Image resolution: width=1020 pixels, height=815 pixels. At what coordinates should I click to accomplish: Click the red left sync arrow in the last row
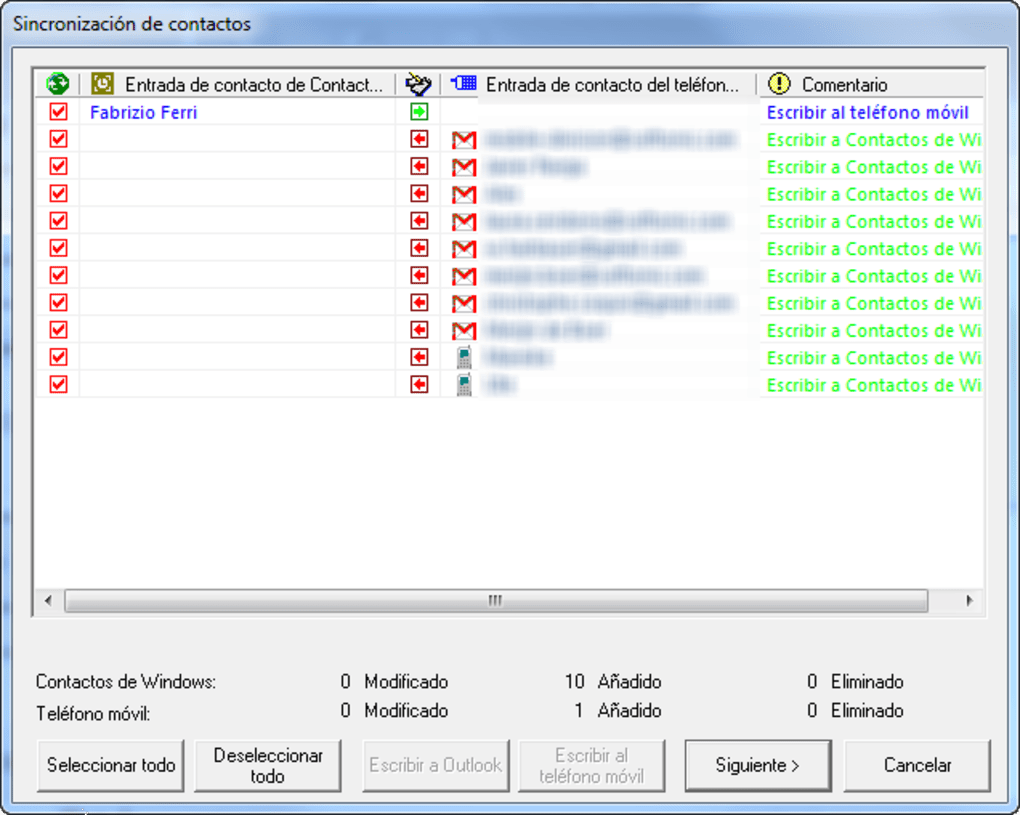click(420, 384)
